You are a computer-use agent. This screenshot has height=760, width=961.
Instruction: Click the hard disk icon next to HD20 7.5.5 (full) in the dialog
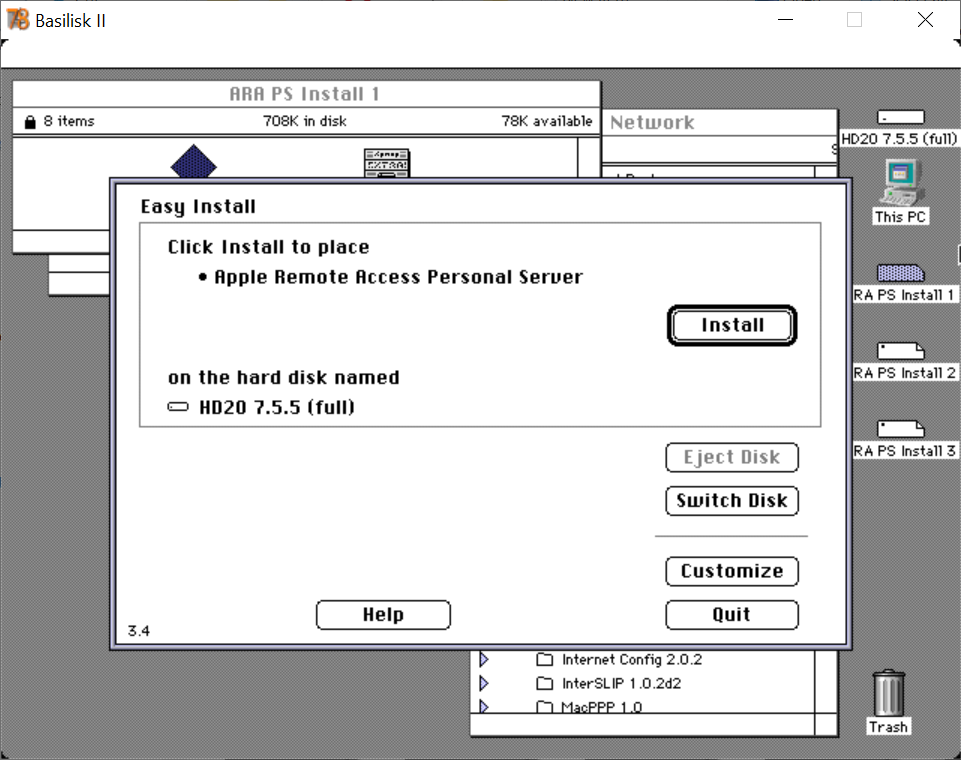[x=178, y=407]
